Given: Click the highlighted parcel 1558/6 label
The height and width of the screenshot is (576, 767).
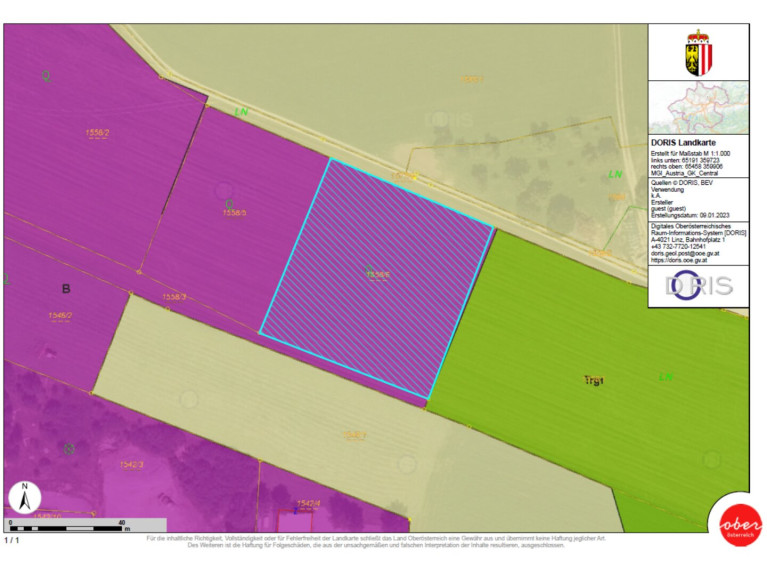Looking at the screenshot, I should (378, 274).
